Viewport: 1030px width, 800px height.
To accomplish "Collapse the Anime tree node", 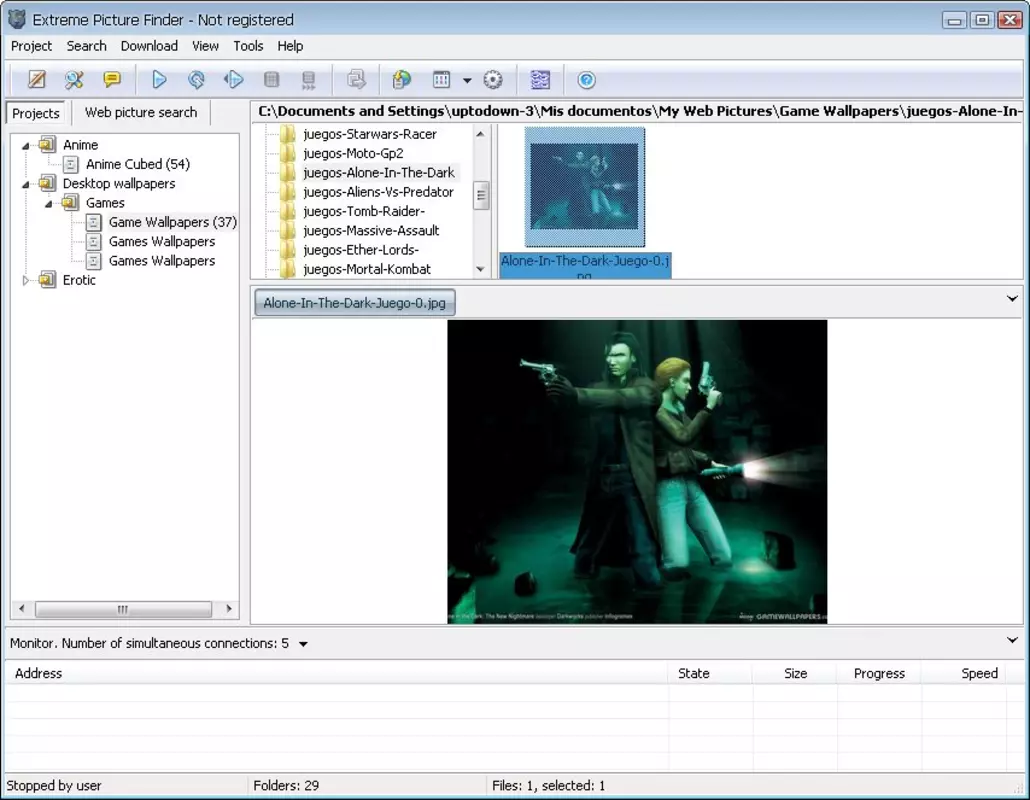I will point(26,146).
